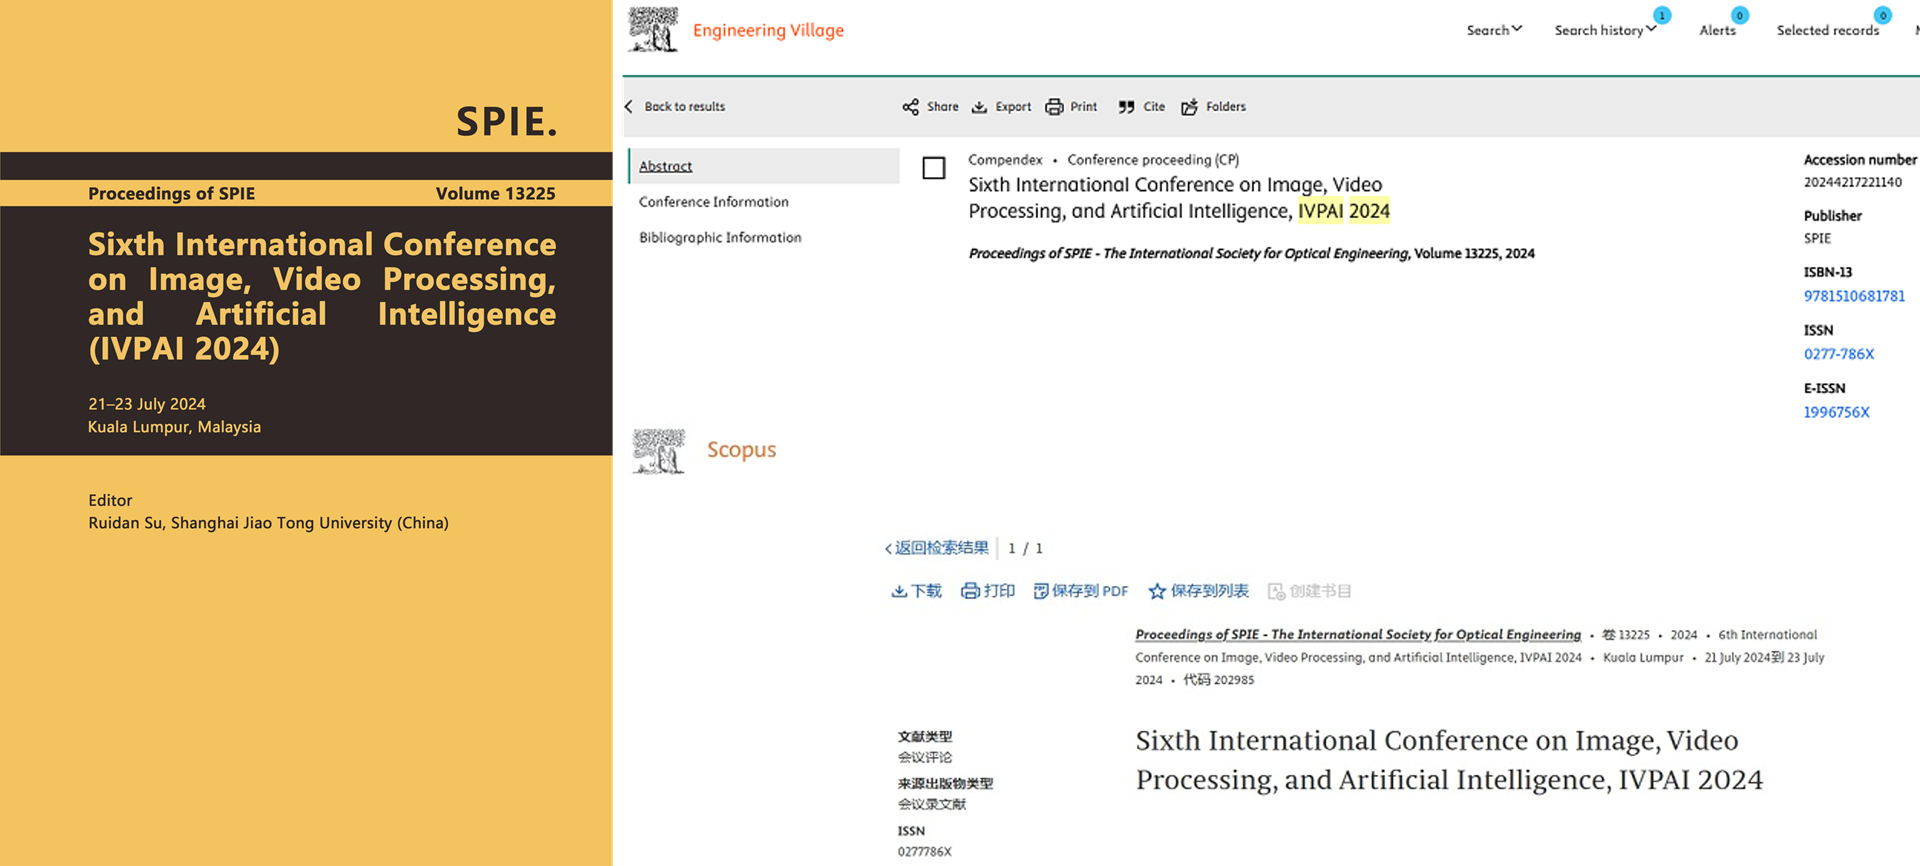This screenshot has height=866, width=1920.
Task: Click the ISSN 0277-786X link
Action: click(1839, 354)
